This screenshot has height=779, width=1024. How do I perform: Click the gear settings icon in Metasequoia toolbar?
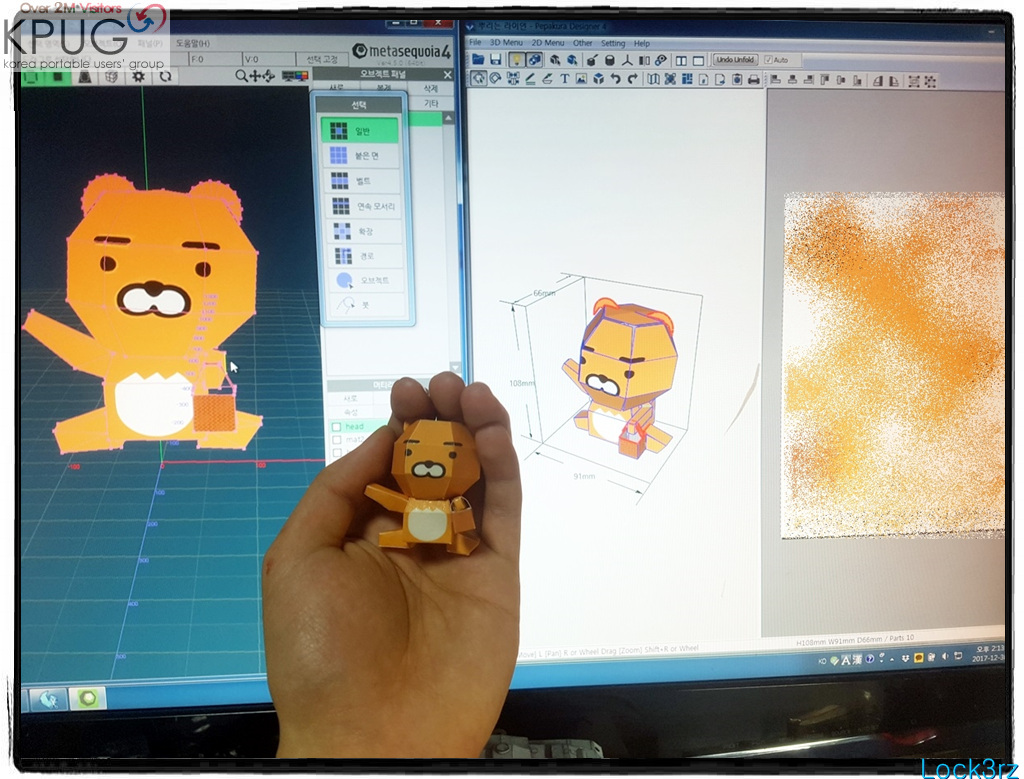[138, 76]
